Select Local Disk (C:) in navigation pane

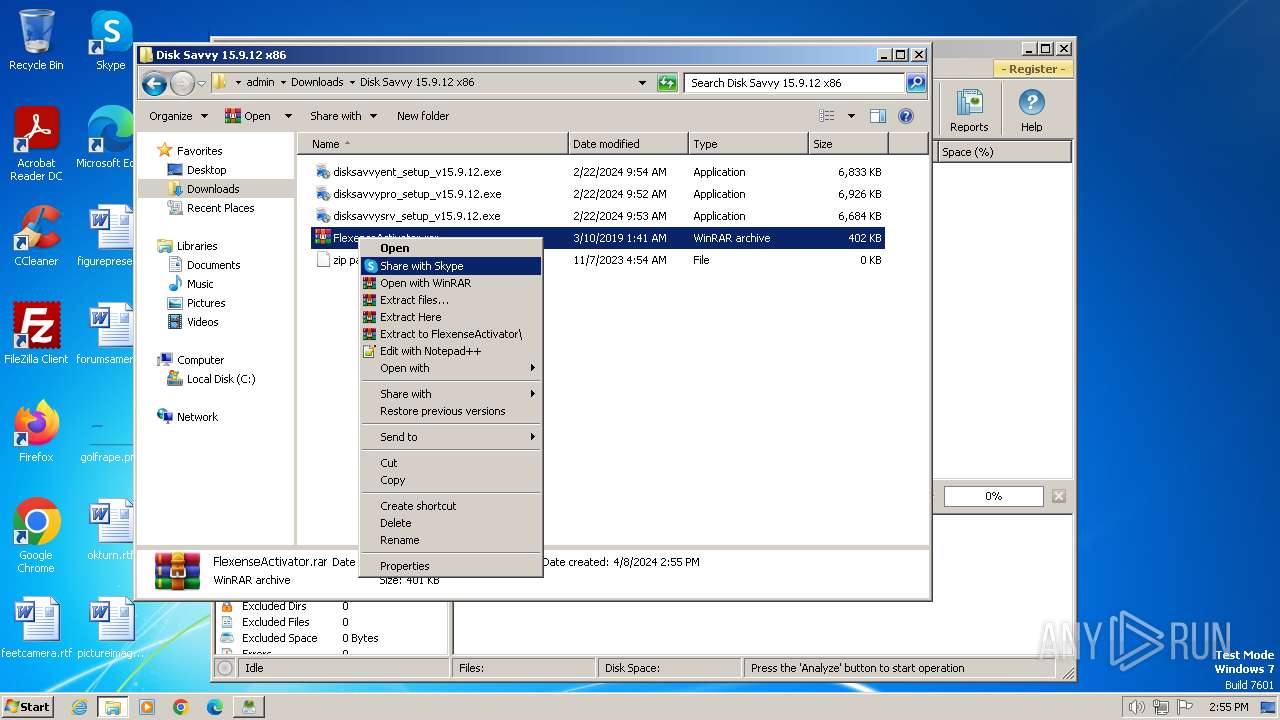tap(221, 379)
